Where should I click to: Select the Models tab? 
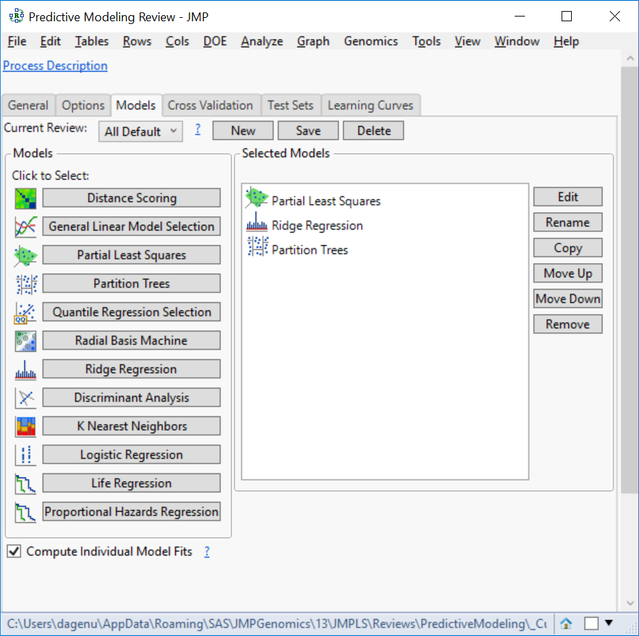(136, 105)
